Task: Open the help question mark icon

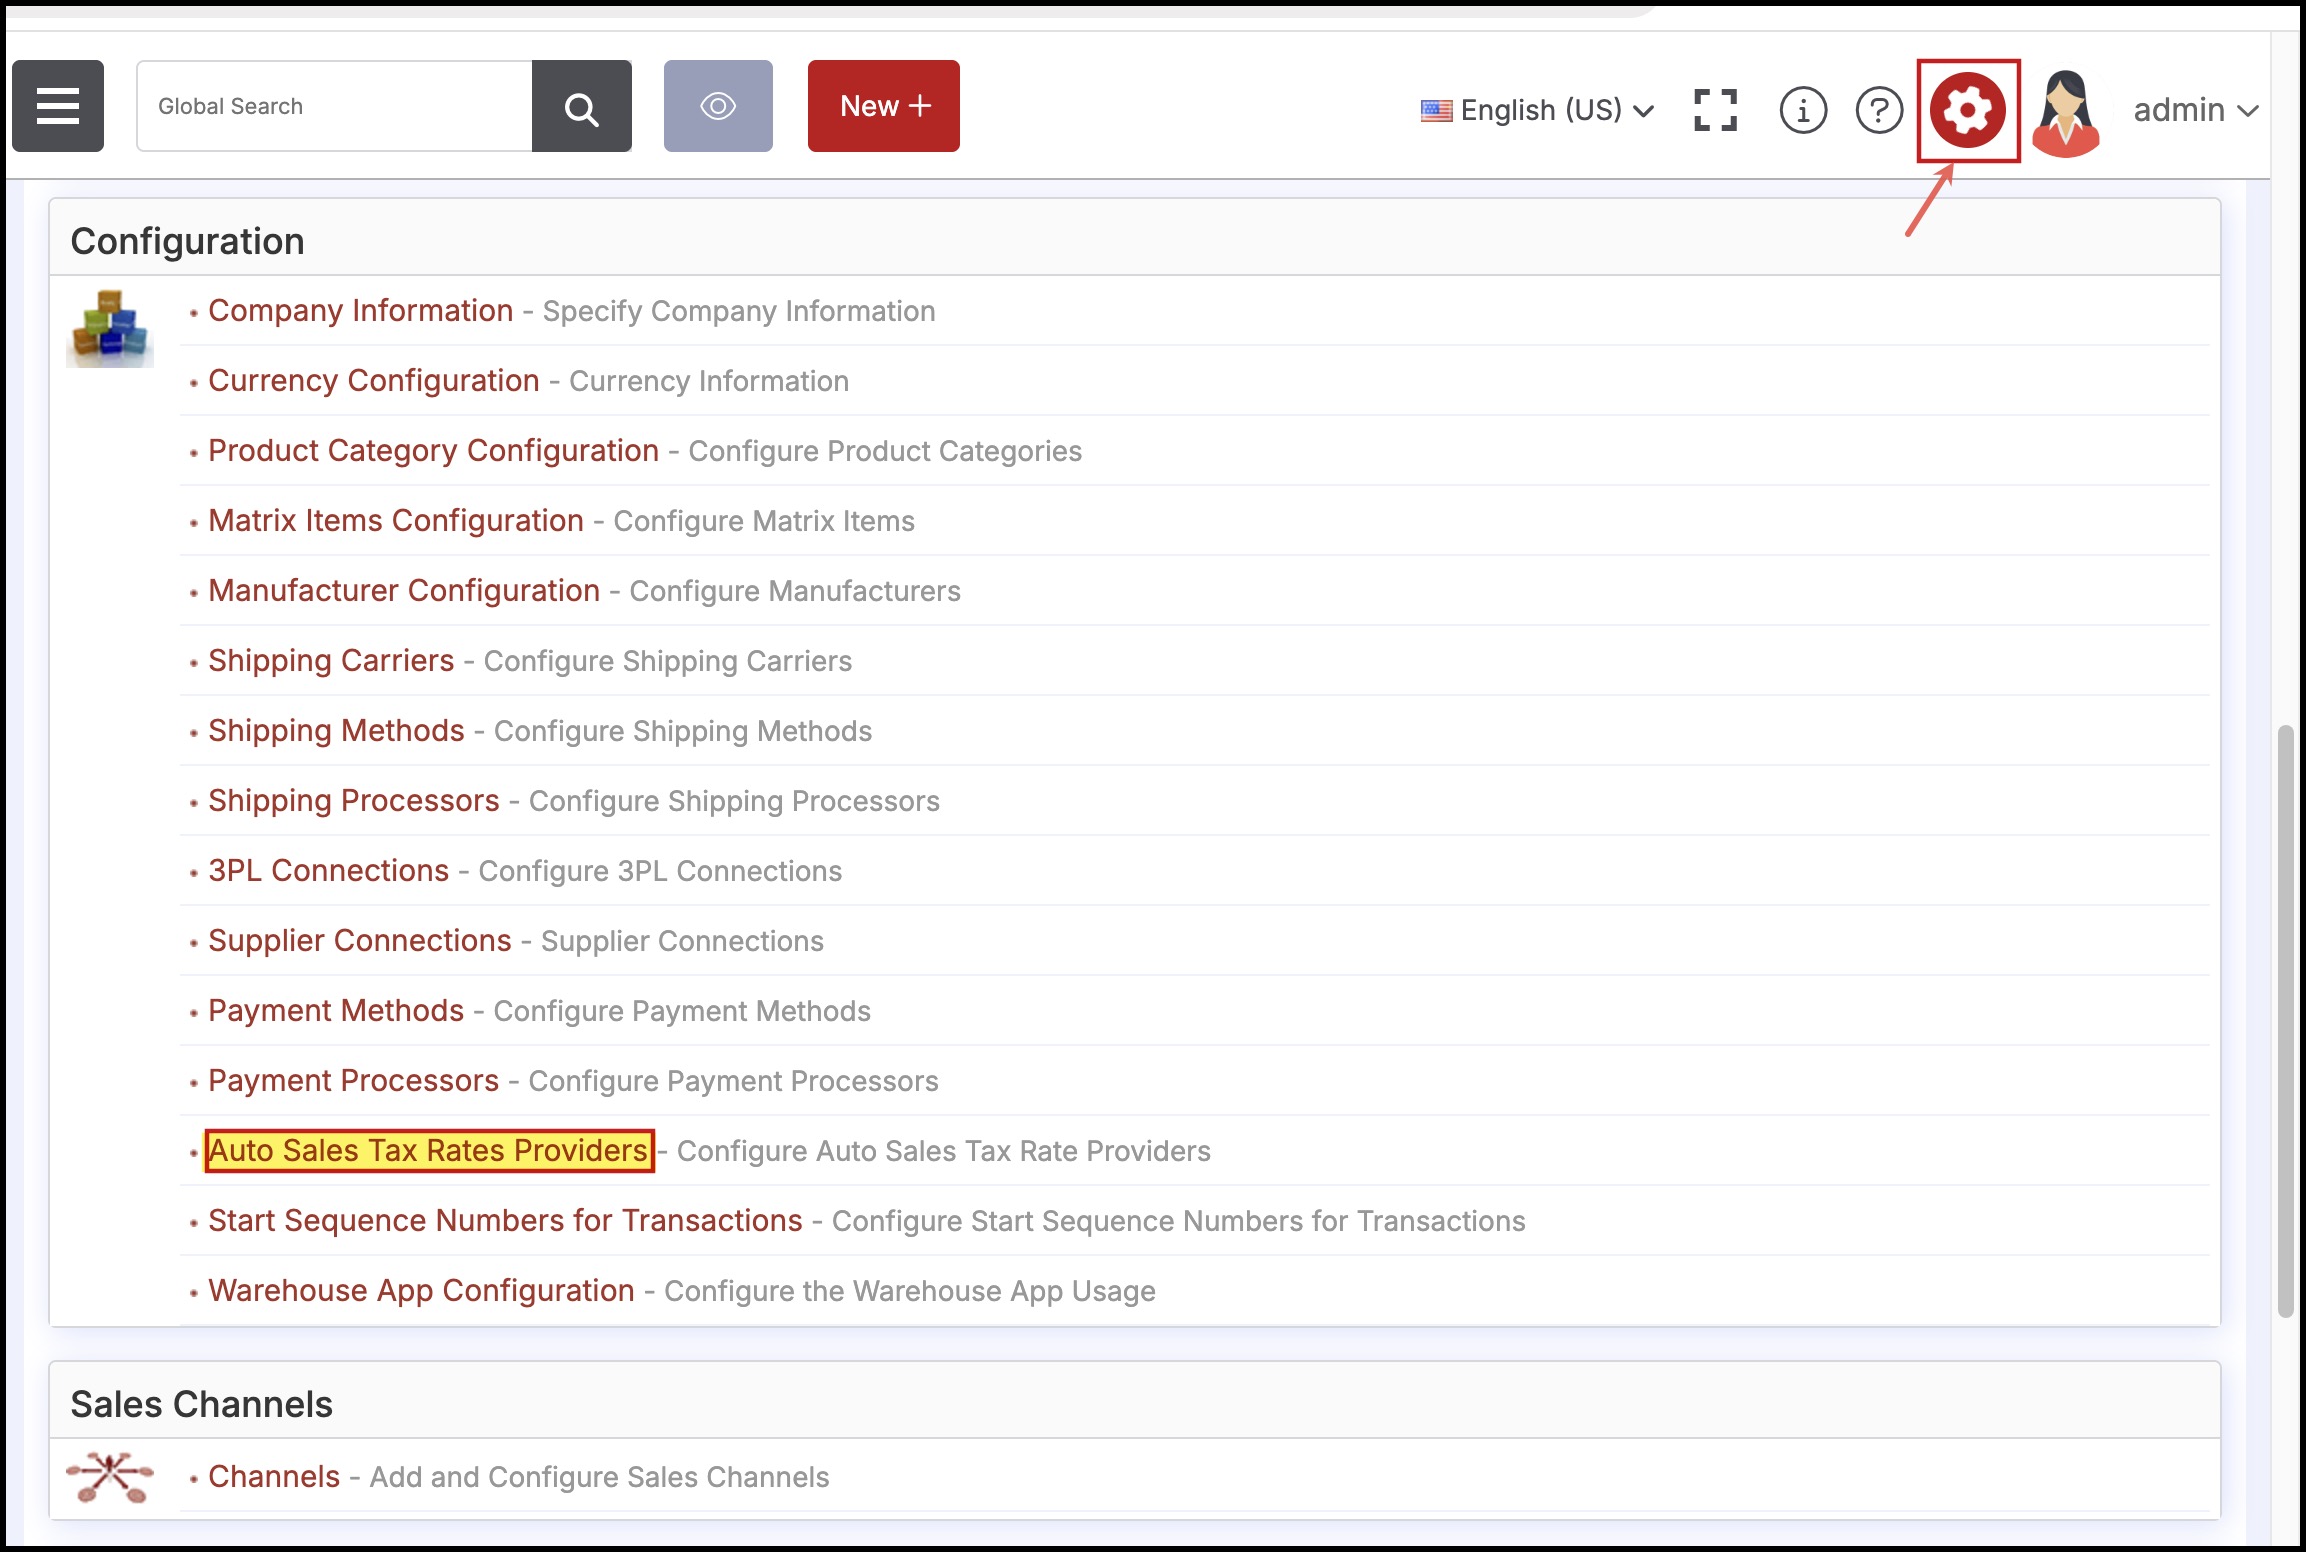Action: click(1879, 110)
